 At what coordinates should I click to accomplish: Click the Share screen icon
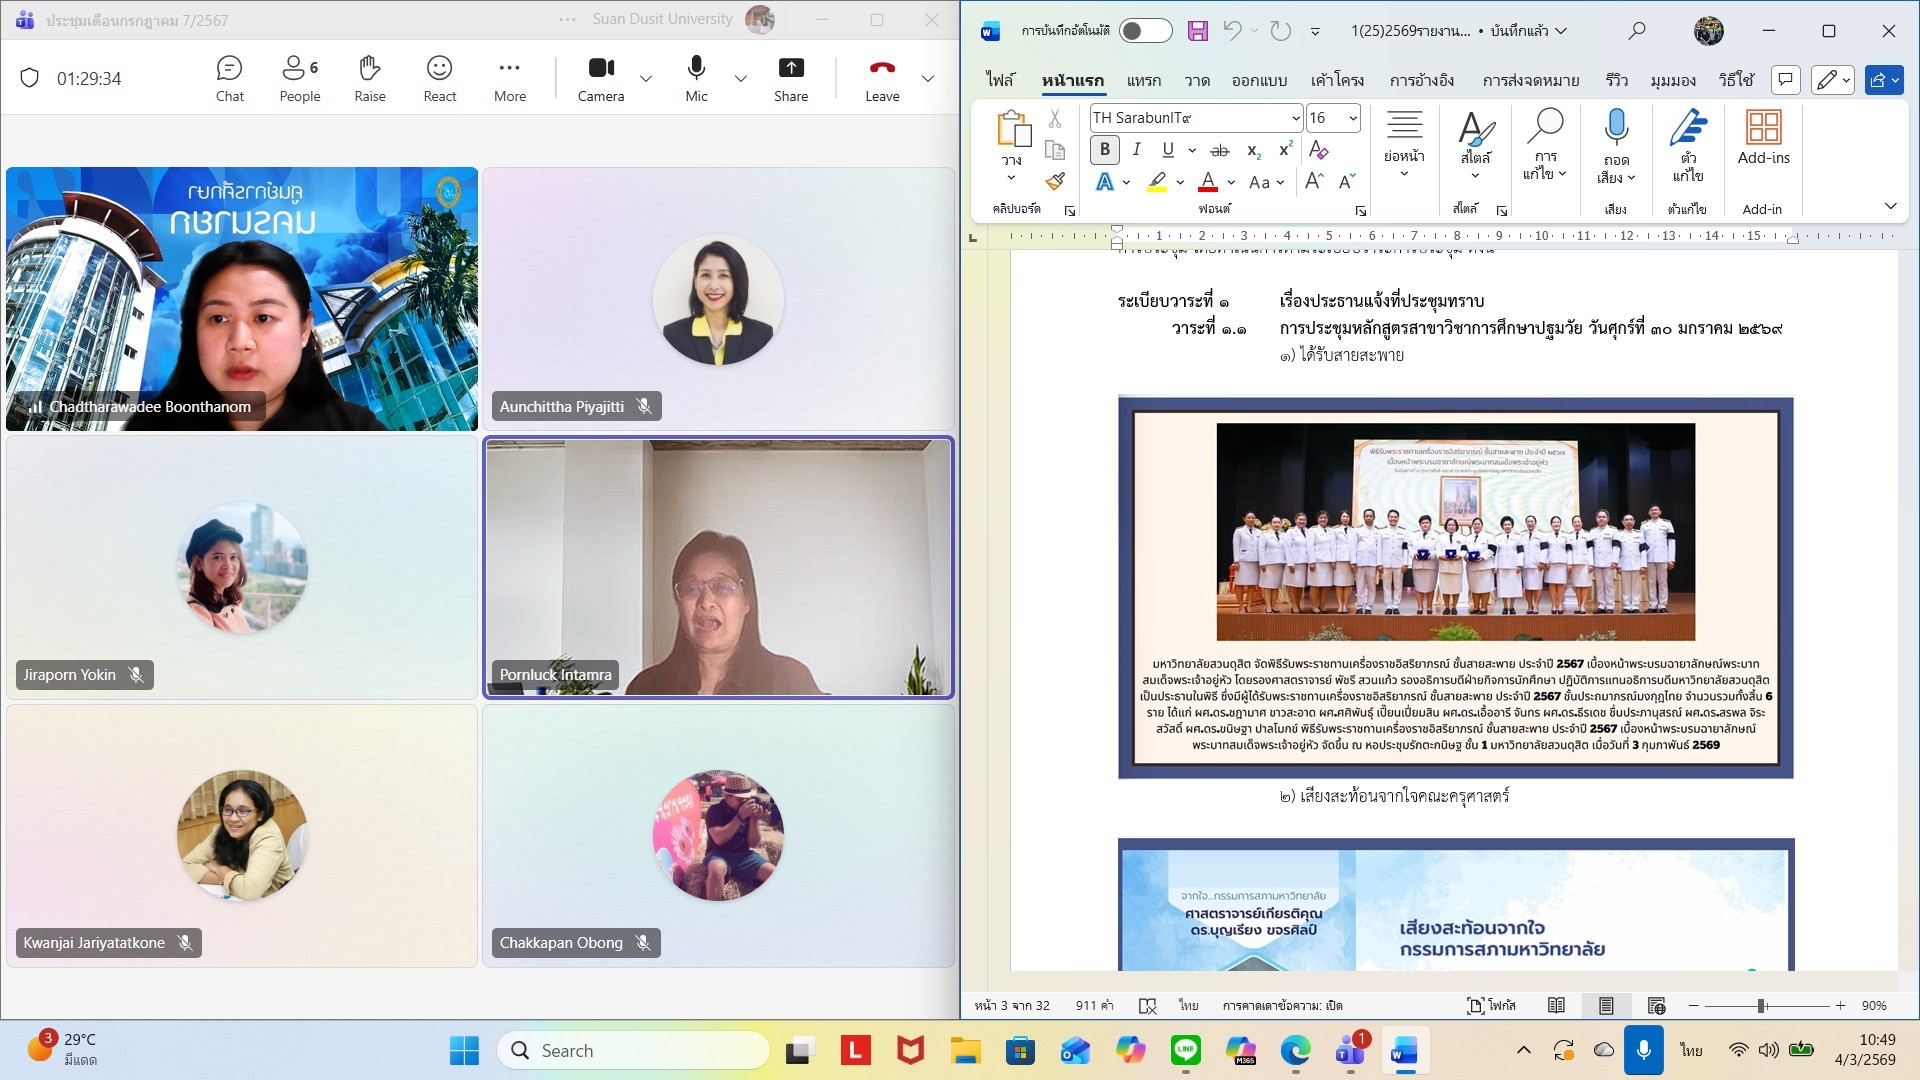point(790,78)
